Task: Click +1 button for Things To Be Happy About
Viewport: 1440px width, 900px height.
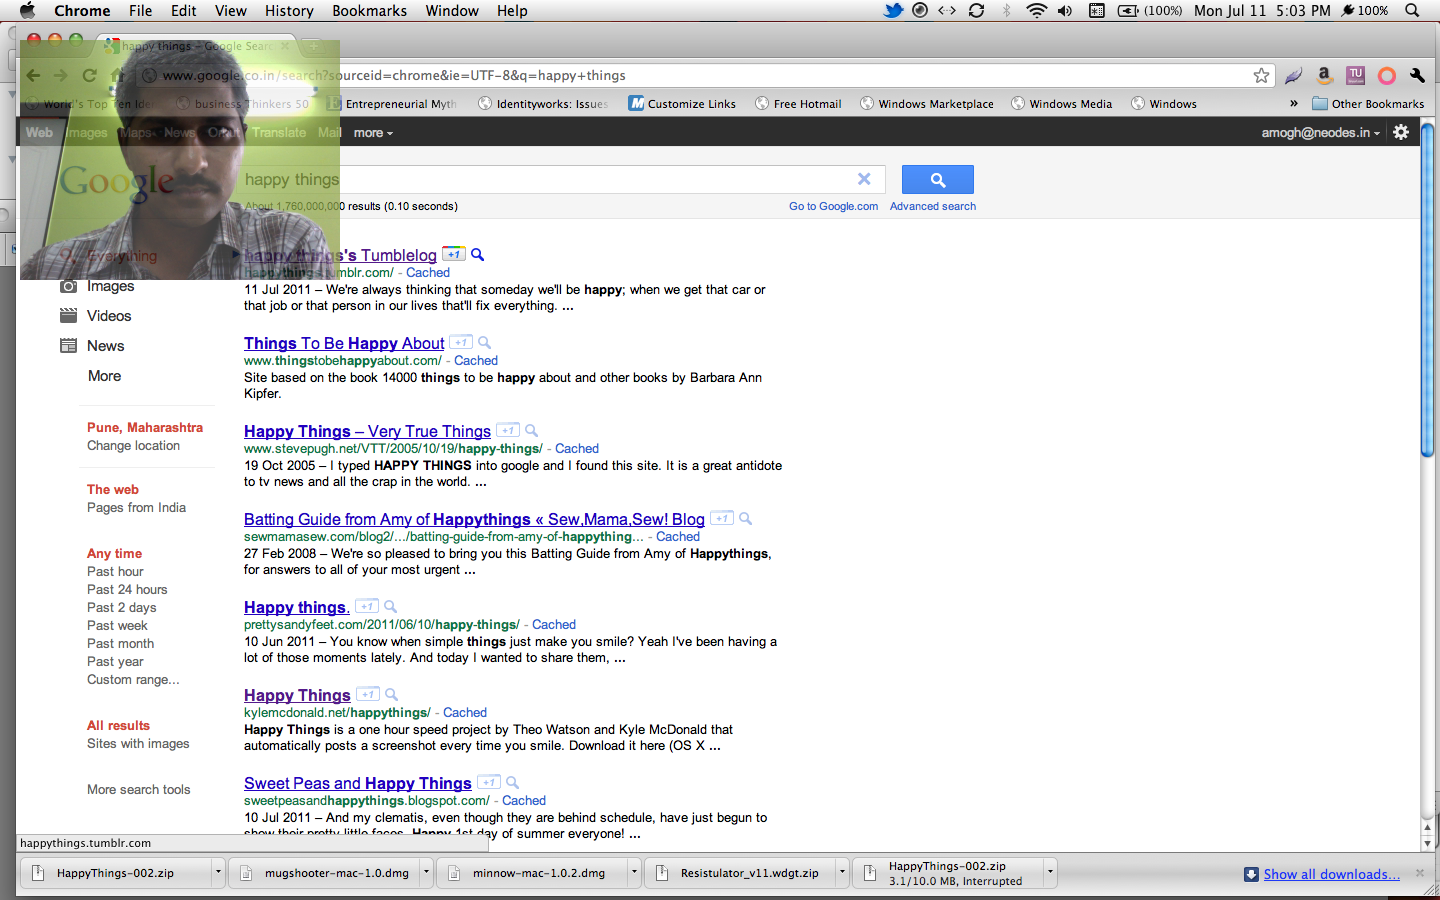Action: (460, 343)
